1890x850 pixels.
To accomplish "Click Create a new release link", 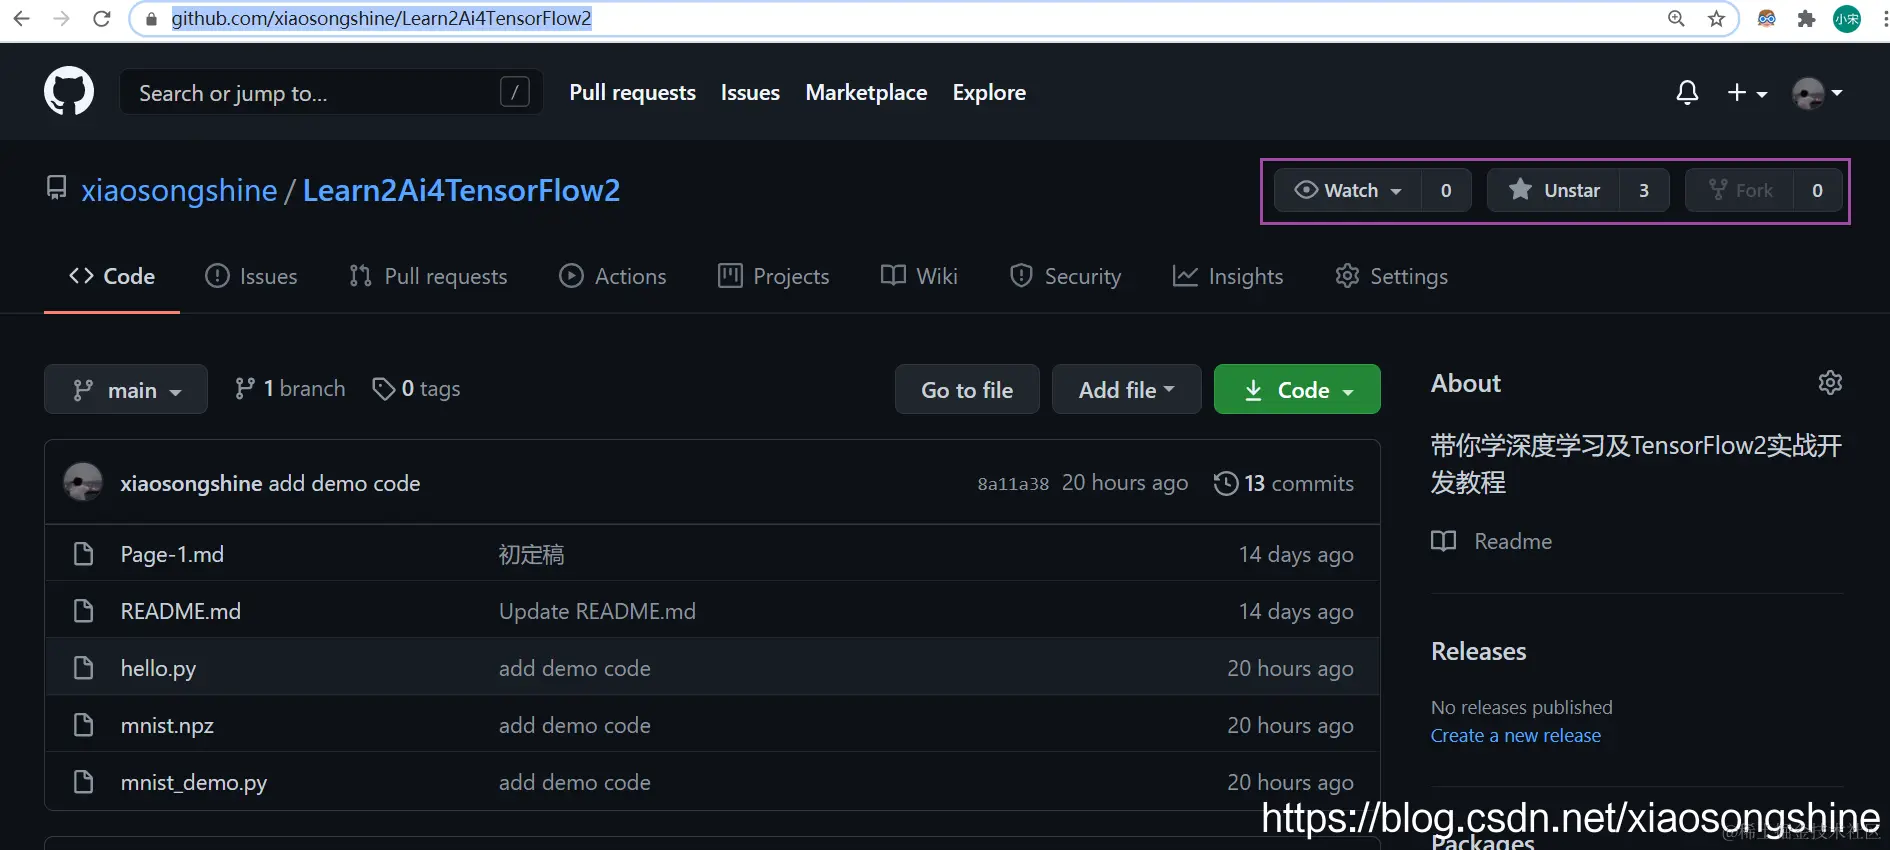I will tap(1515, 735).
